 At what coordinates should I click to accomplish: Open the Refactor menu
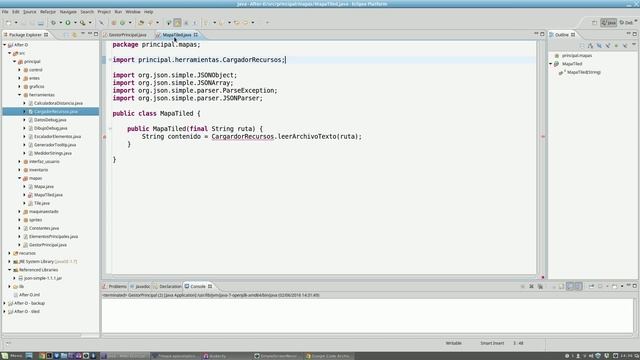pos(48,12)
